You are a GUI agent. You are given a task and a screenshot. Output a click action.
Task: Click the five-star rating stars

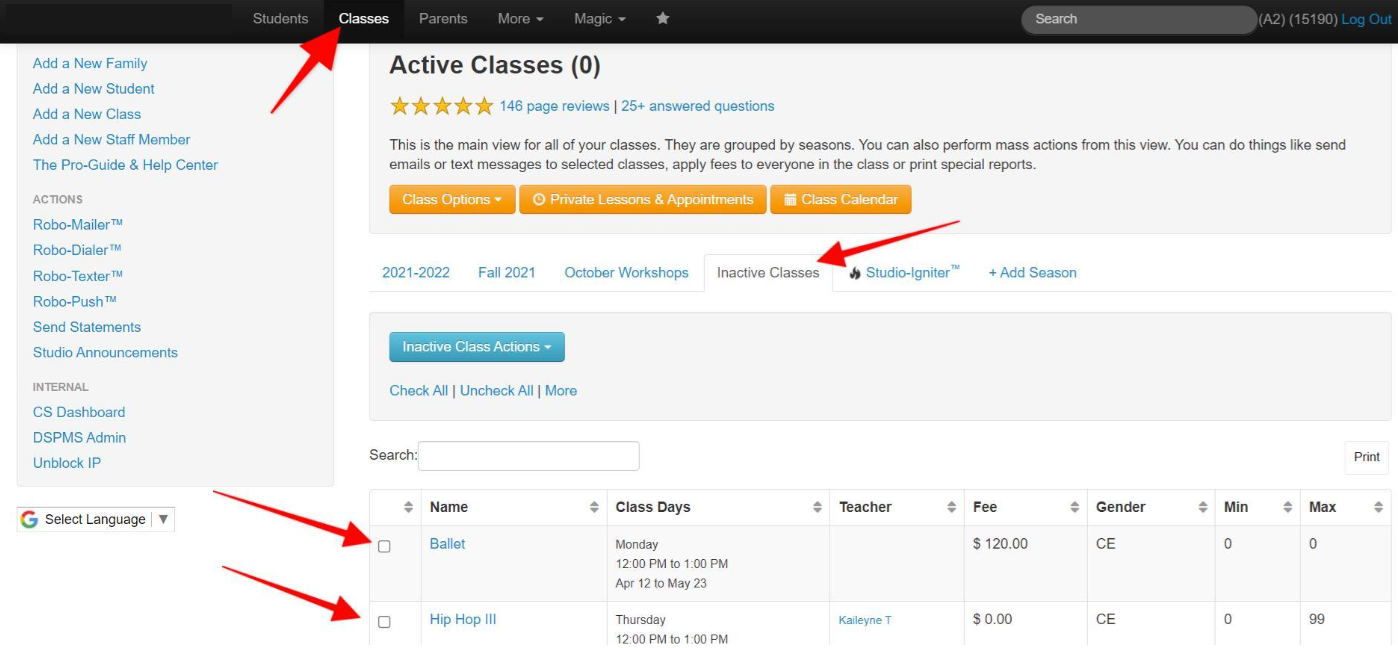[441, 106]
